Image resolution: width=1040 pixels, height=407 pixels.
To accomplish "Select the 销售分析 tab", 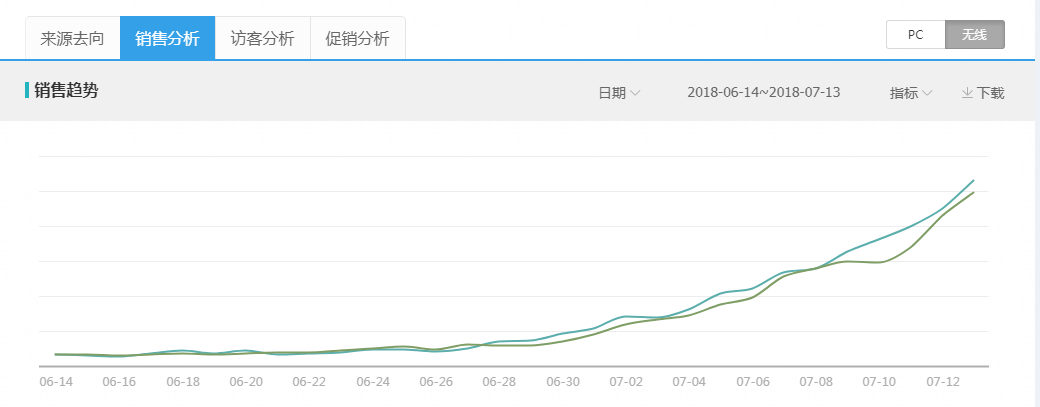I will tap(167, 39).
